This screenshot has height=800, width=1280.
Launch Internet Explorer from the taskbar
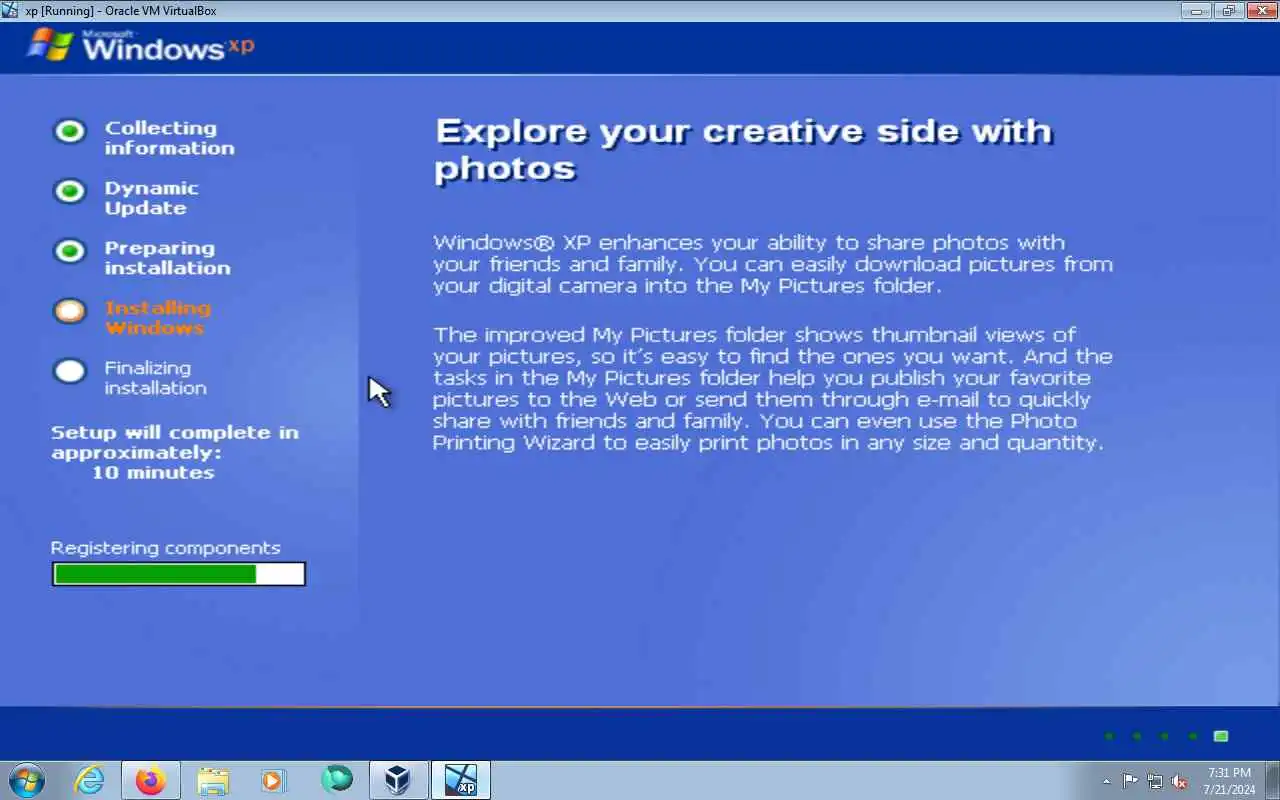point(90,780)
